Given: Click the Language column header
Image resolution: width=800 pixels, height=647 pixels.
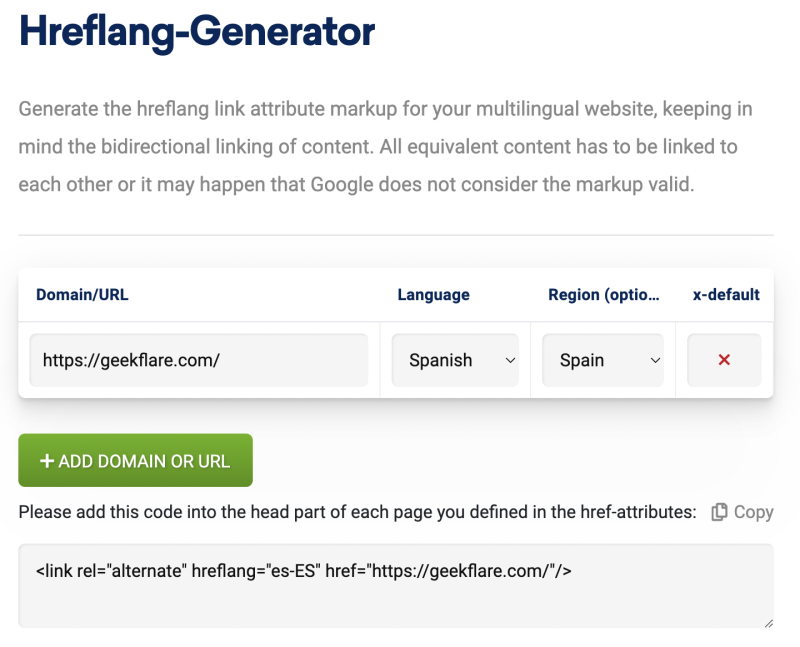Looking at the screenshot, I should tap(433, 295).
